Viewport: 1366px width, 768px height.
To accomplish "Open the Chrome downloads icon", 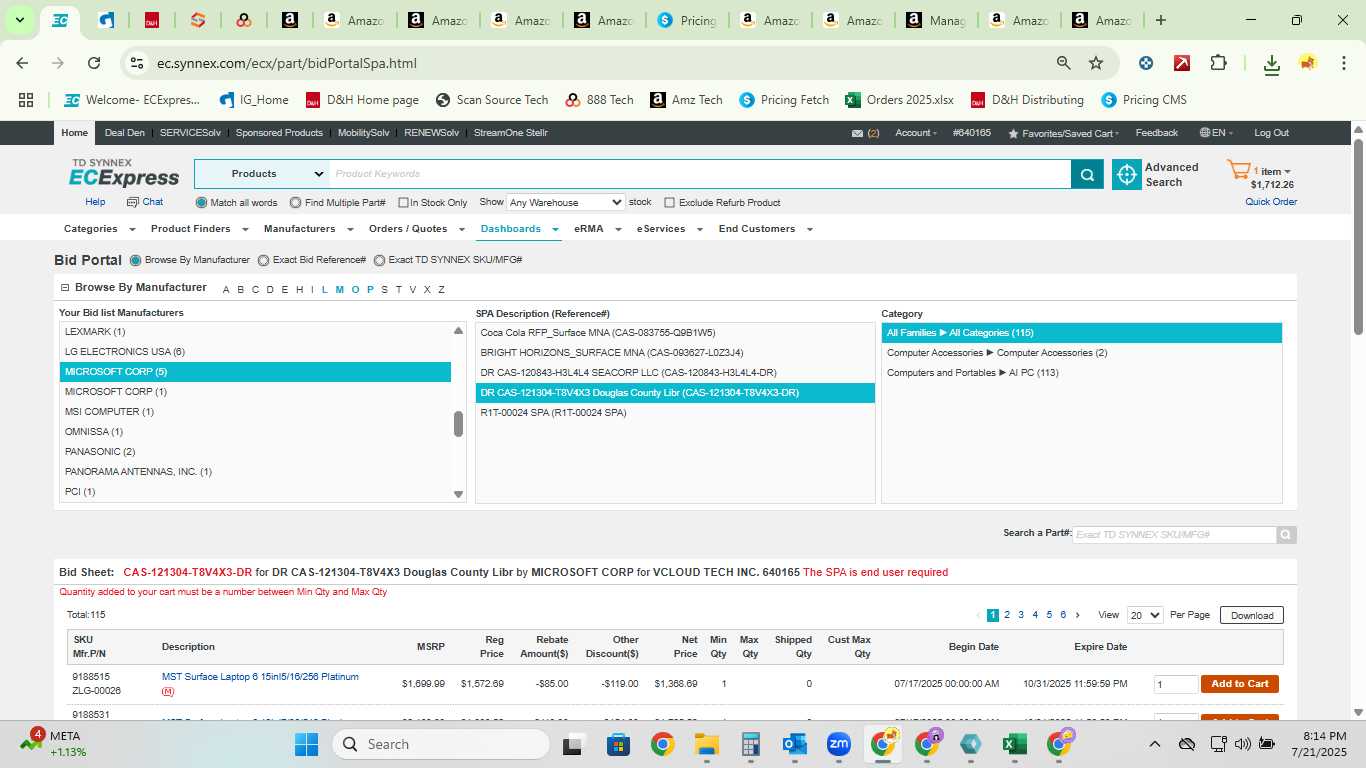I will tap(1272, 63).
